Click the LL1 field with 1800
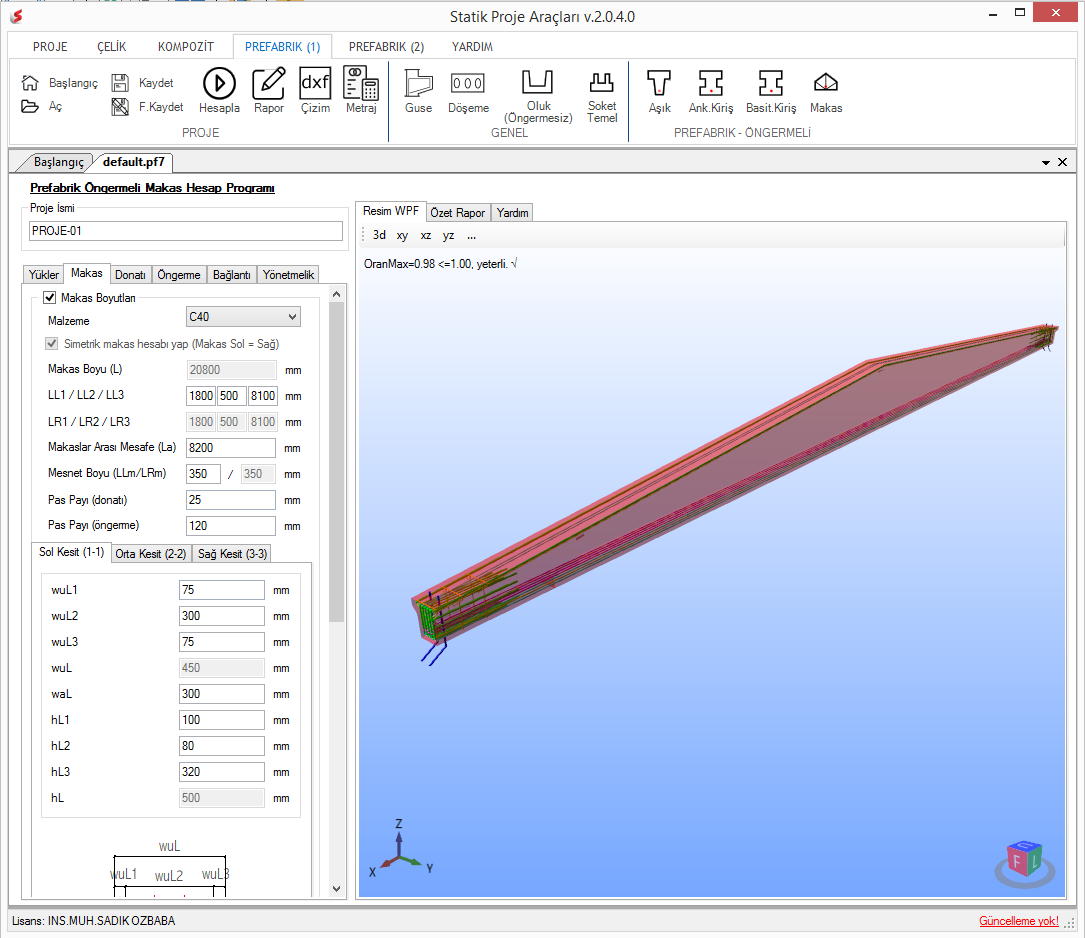 click(x=201, y=396)
